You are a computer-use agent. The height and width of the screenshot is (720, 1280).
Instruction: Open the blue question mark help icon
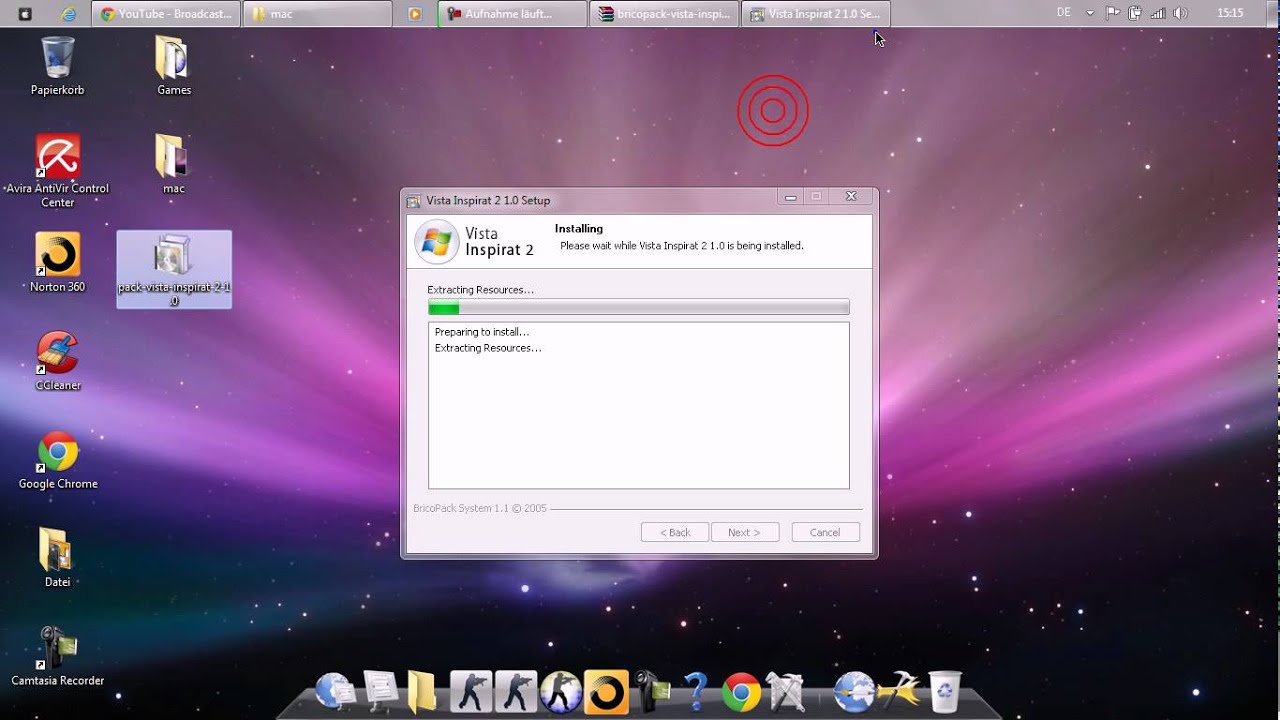[696, 691]
